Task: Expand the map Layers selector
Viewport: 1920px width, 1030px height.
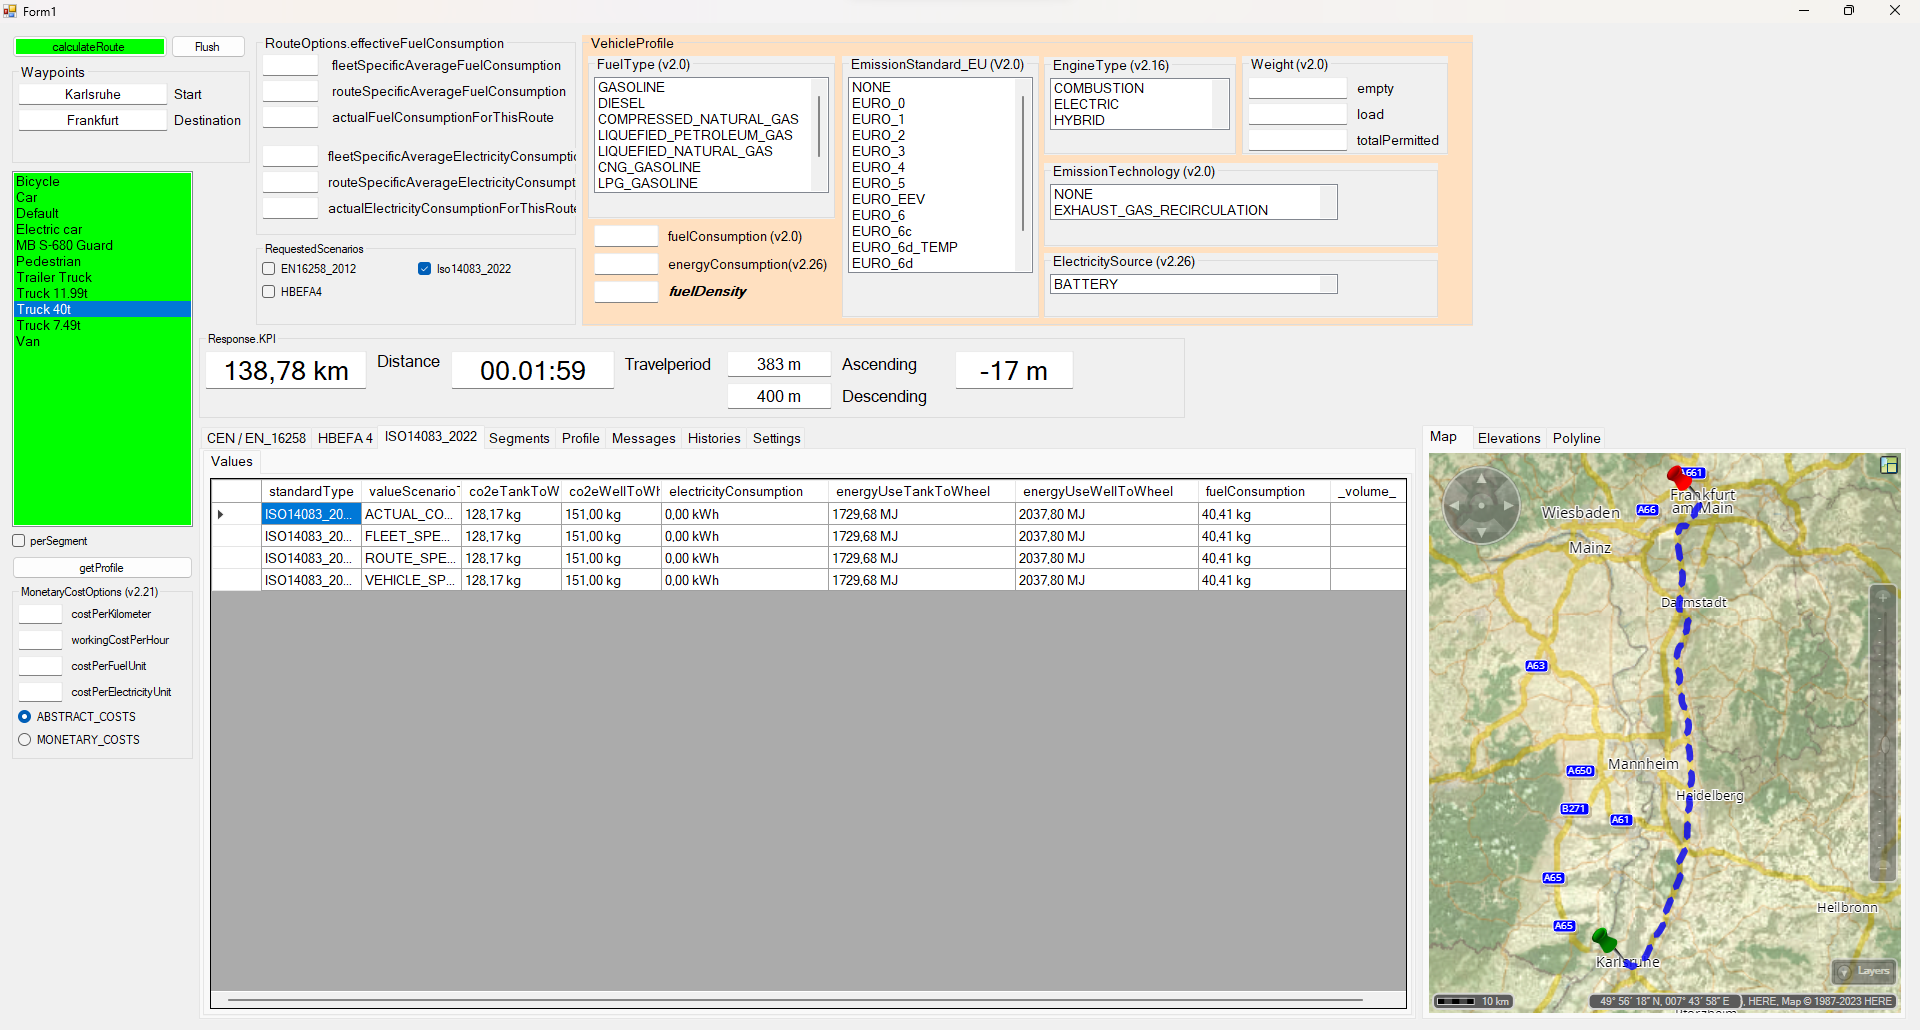Action: pos(1864,971)
